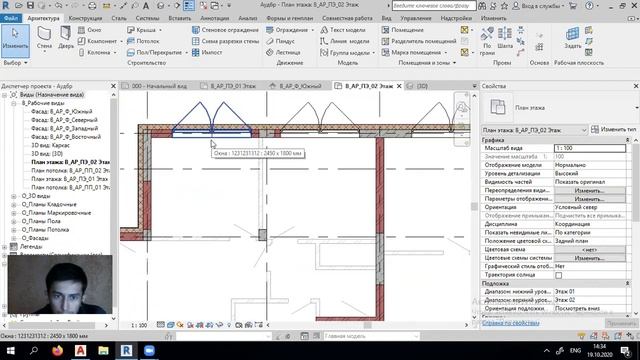The image size is (640, 360).
Task: Open Firefox from the taskbar
Action: click(x=58, y=351)
